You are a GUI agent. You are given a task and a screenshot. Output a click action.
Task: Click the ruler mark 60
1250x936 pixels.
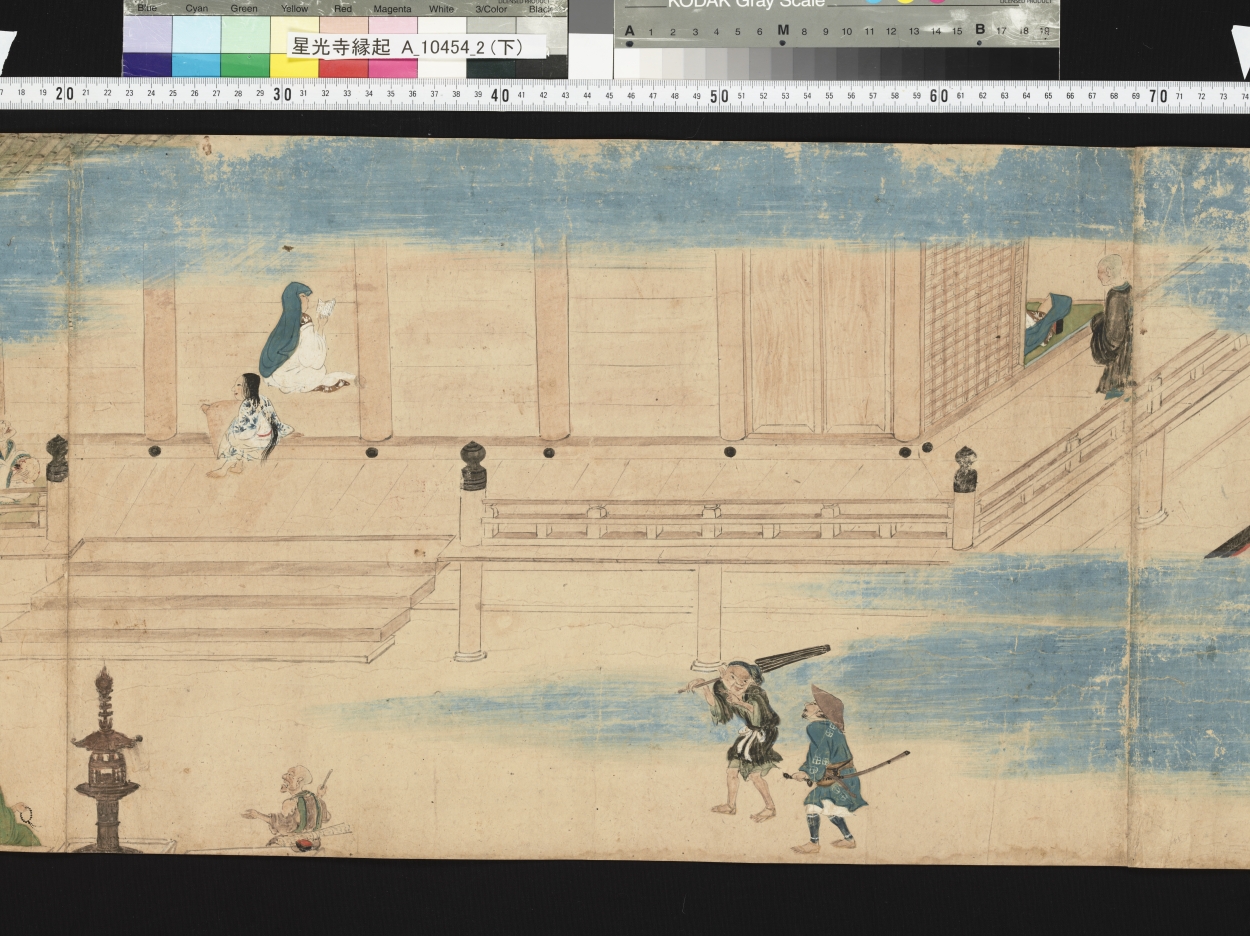click(937, 95)
